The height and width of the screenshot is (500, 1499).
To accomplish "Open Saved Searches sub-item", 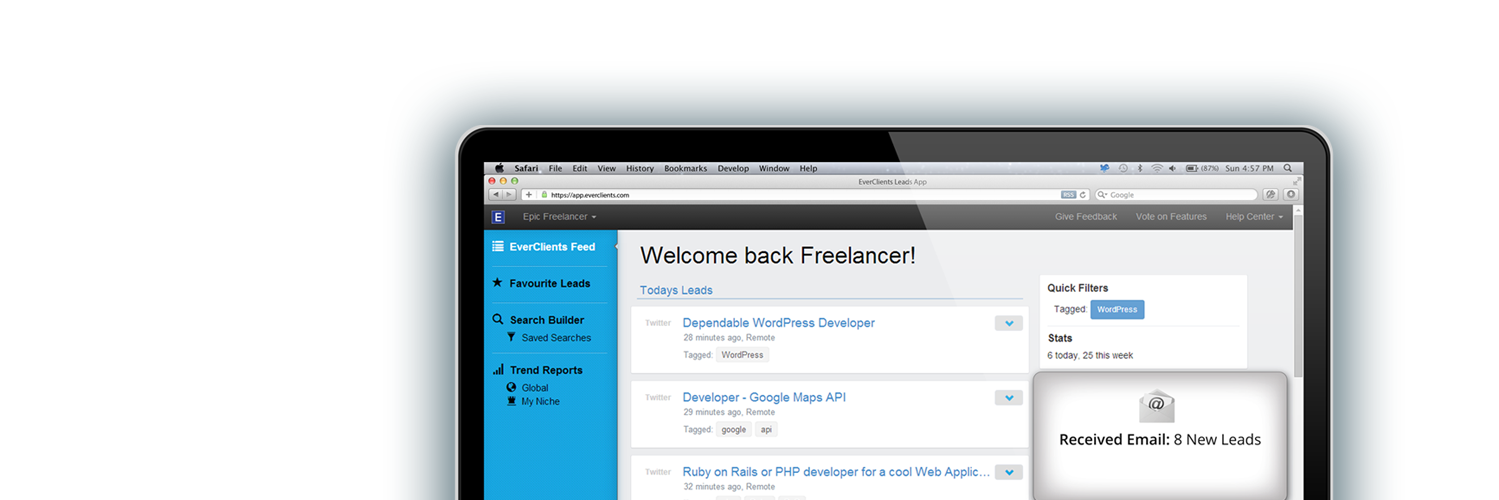I will coord(556,338).
